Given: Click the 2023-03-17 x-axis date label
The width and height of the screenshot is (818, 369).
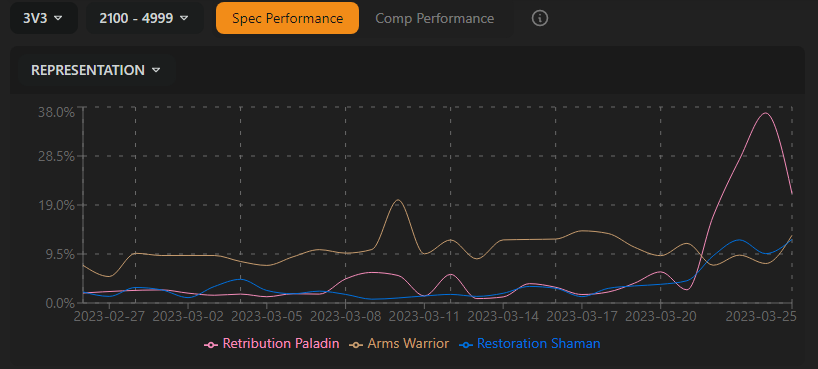Looking at the screenshot, I should click(582, 316).
